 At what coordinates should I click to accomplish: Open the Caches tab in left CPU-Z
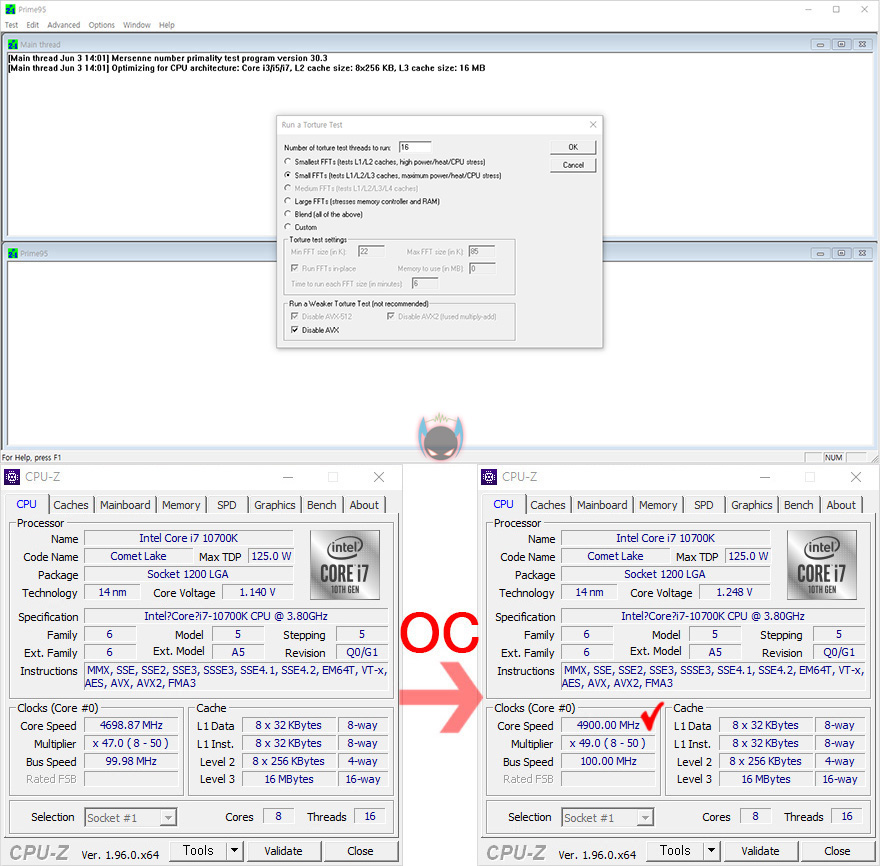pos(71,505)
